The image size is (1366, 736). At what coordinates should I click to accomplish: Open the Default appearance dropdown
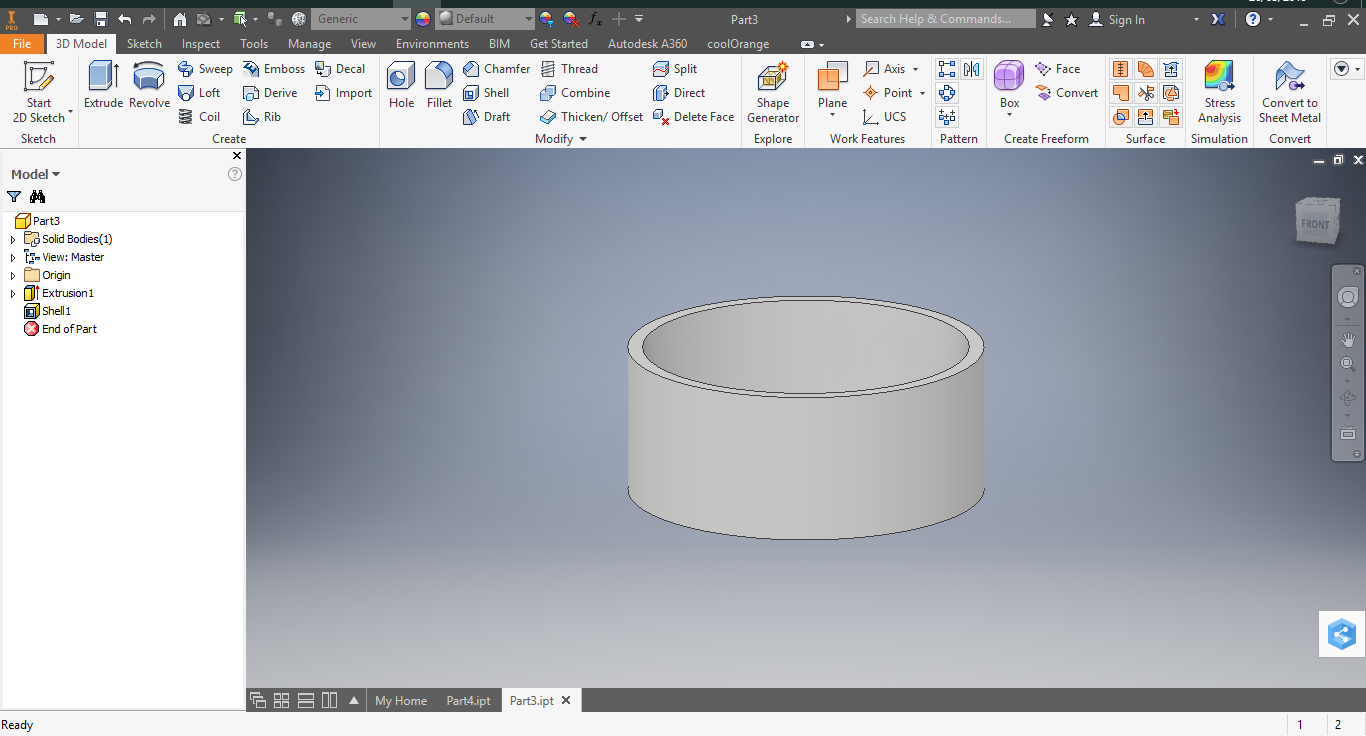[486, 19]
